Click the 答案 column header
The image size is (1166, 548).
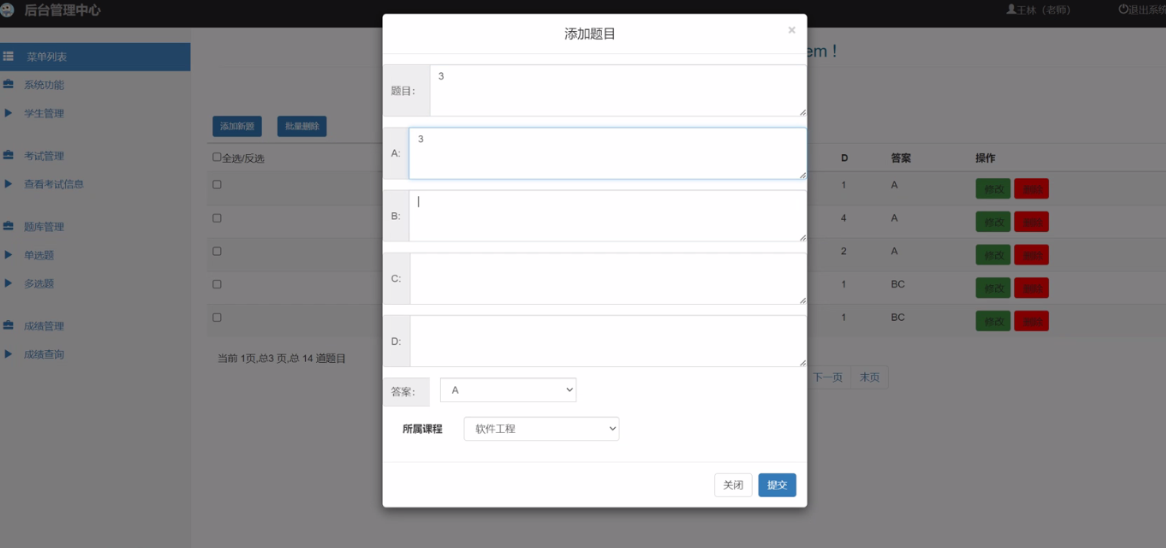901,158
